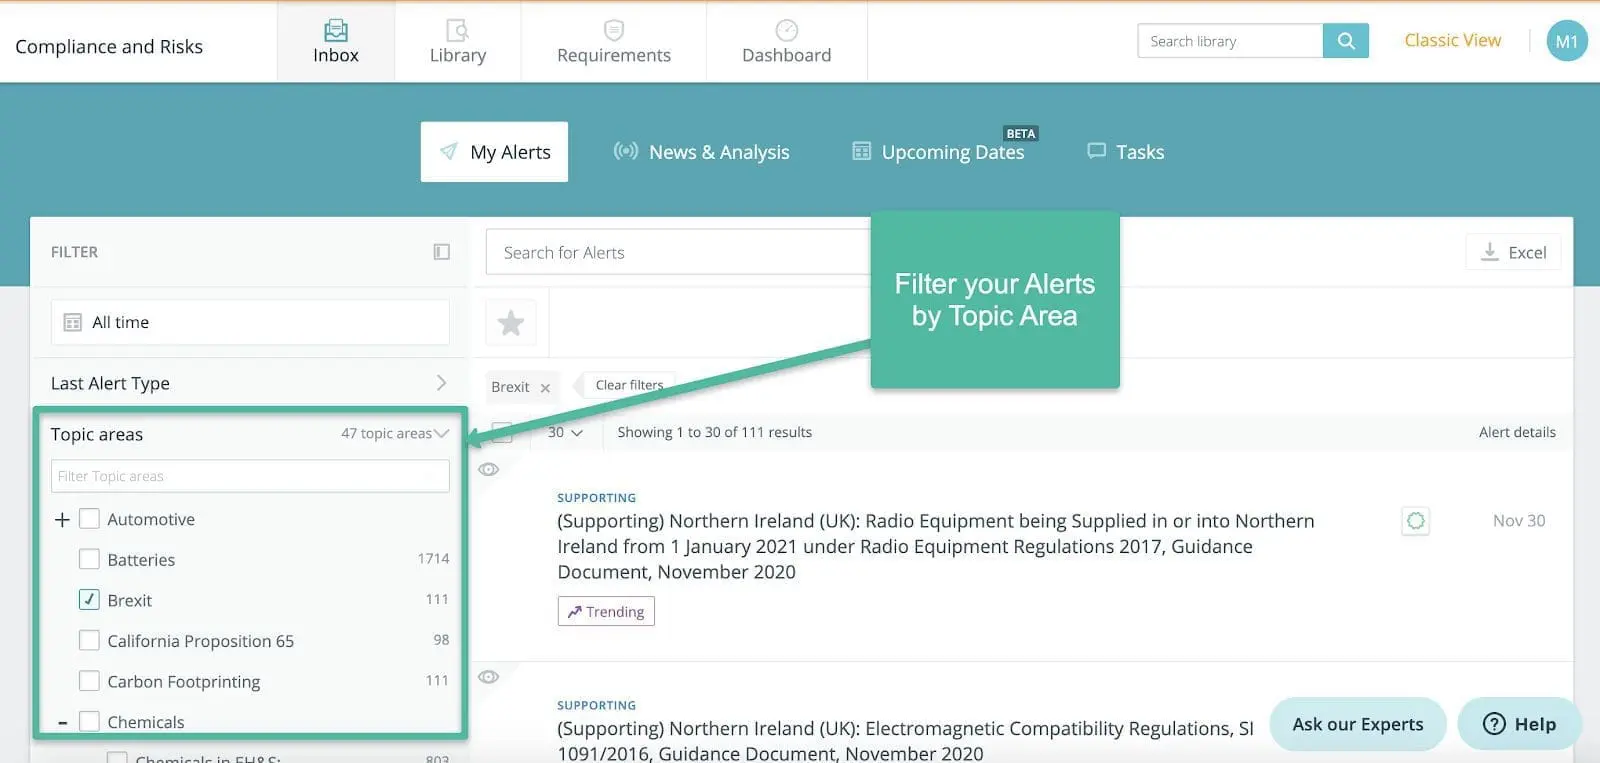Enable California Proposition 65 checkbox

pyautogui.click(x=89, y=640)
